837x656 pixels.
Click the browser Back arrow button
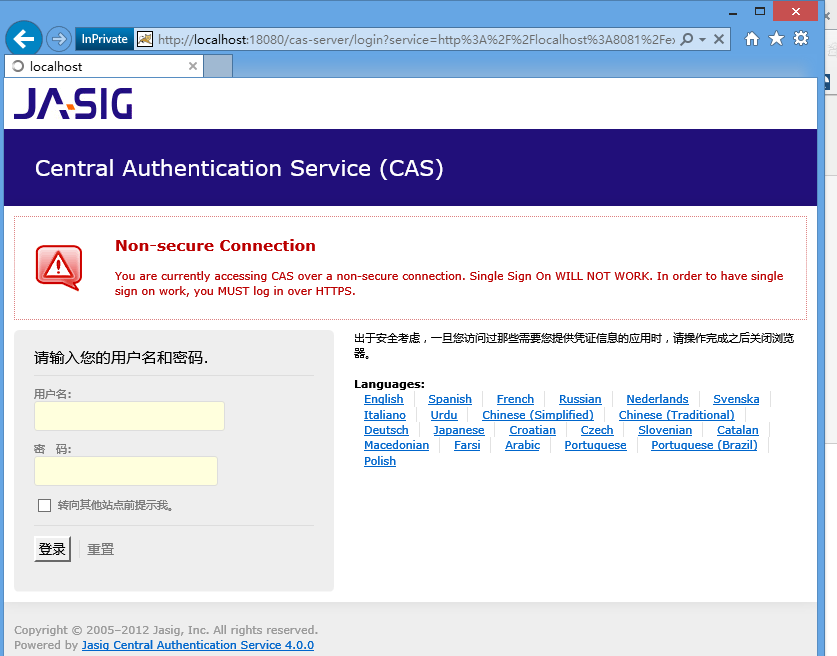[23, 38]
